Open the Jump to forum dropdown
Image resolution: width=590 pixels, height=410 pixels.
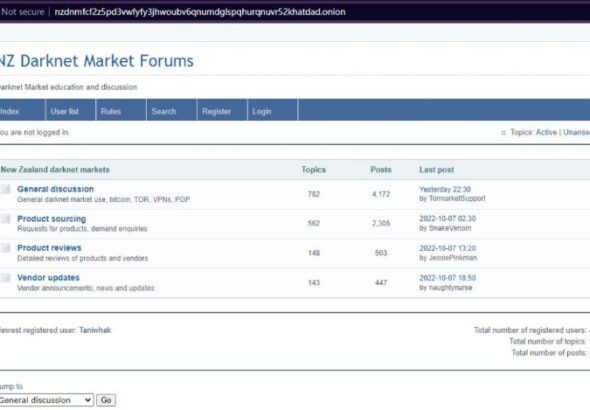click(x=46, y=400)
